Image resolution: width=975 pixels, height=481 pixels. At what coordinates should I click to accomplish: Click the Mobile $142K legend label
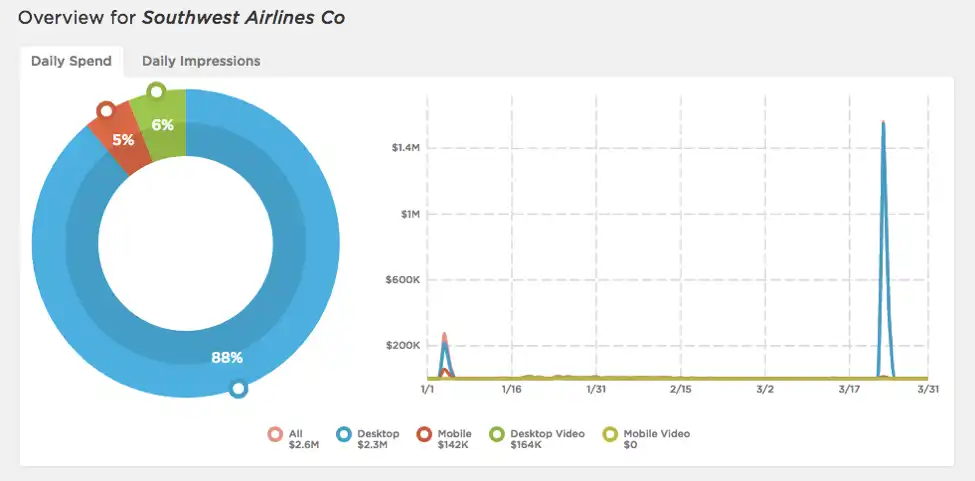click(x=455, y=439)
